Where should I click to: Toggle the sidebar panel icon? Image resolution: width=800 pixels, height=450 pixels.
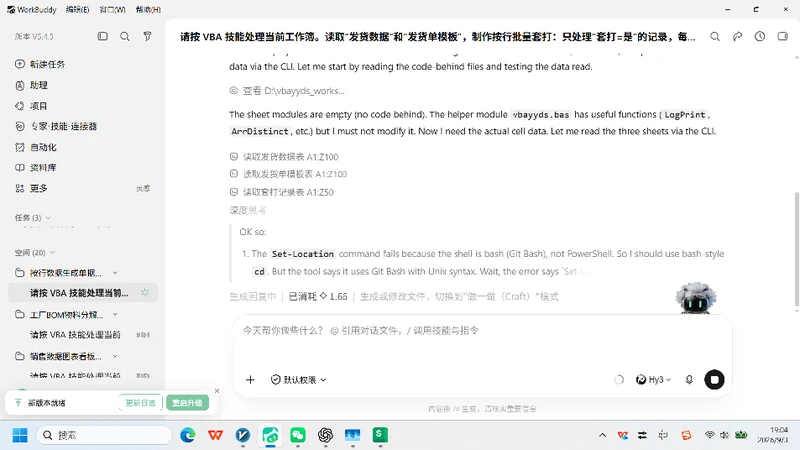[x=103, y=36]
